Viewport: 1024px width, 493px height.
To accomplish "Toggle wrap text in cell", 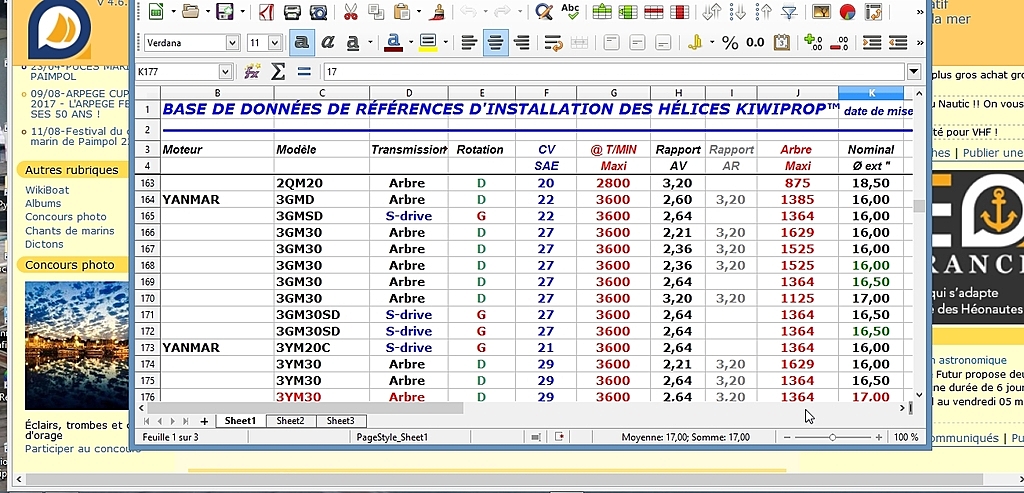I will coord(553,43).
